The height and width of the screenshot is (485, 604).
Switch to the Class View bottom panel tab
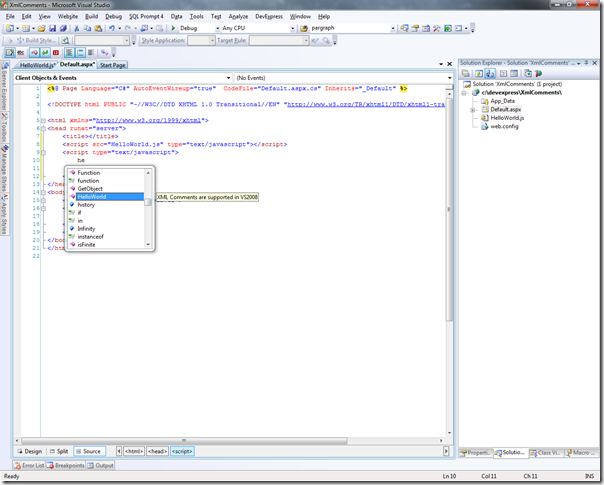[x=545, y=453]
